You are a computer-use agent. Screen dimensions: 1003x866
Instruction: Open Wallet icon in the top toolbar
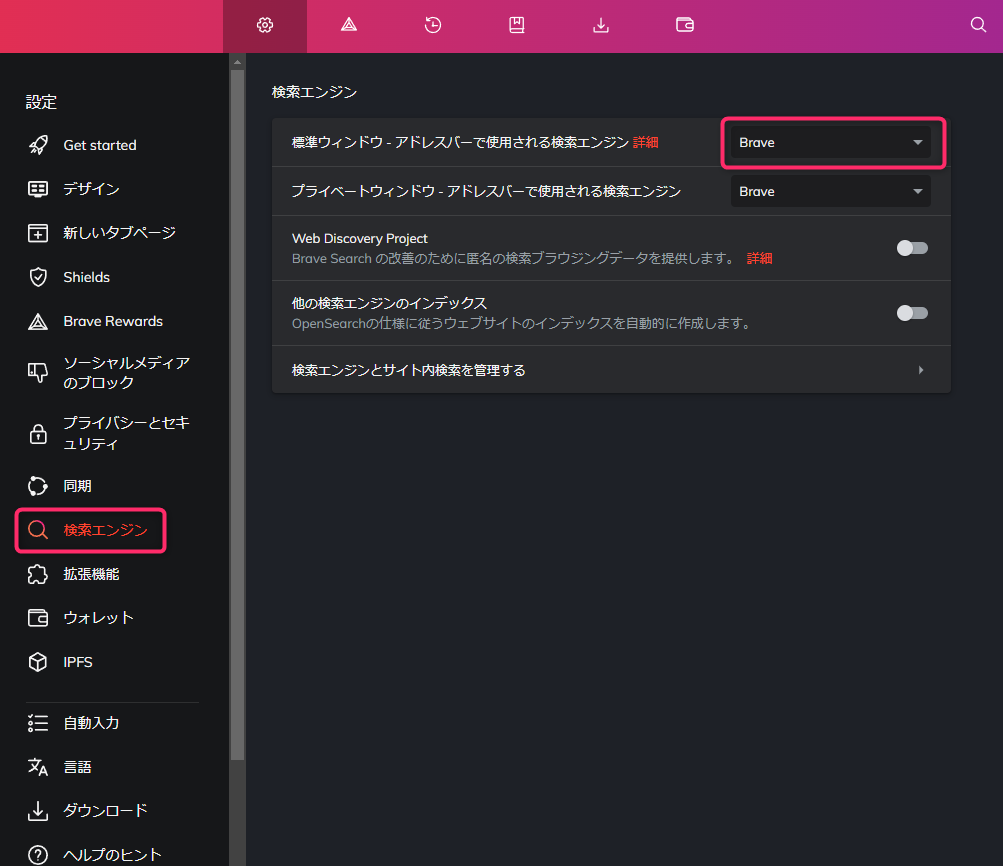685,26
